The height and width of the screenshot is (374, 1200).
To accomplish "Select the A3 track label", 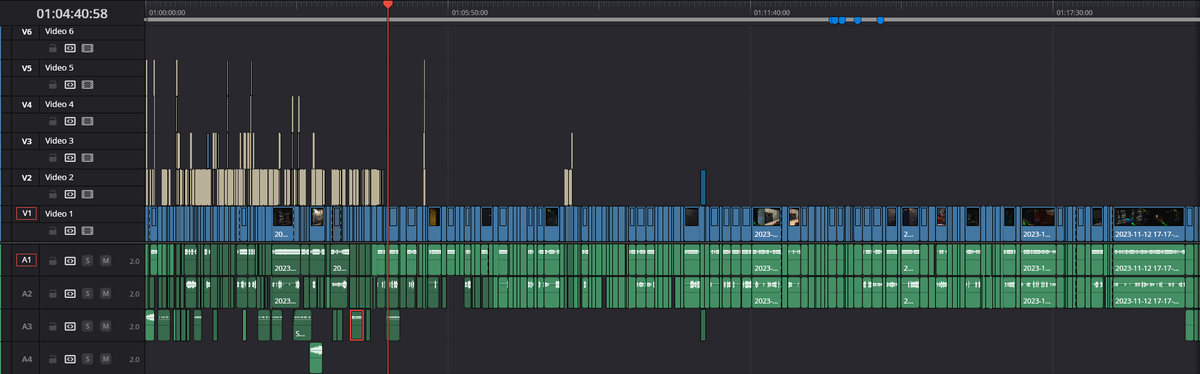I will [27, 327].
